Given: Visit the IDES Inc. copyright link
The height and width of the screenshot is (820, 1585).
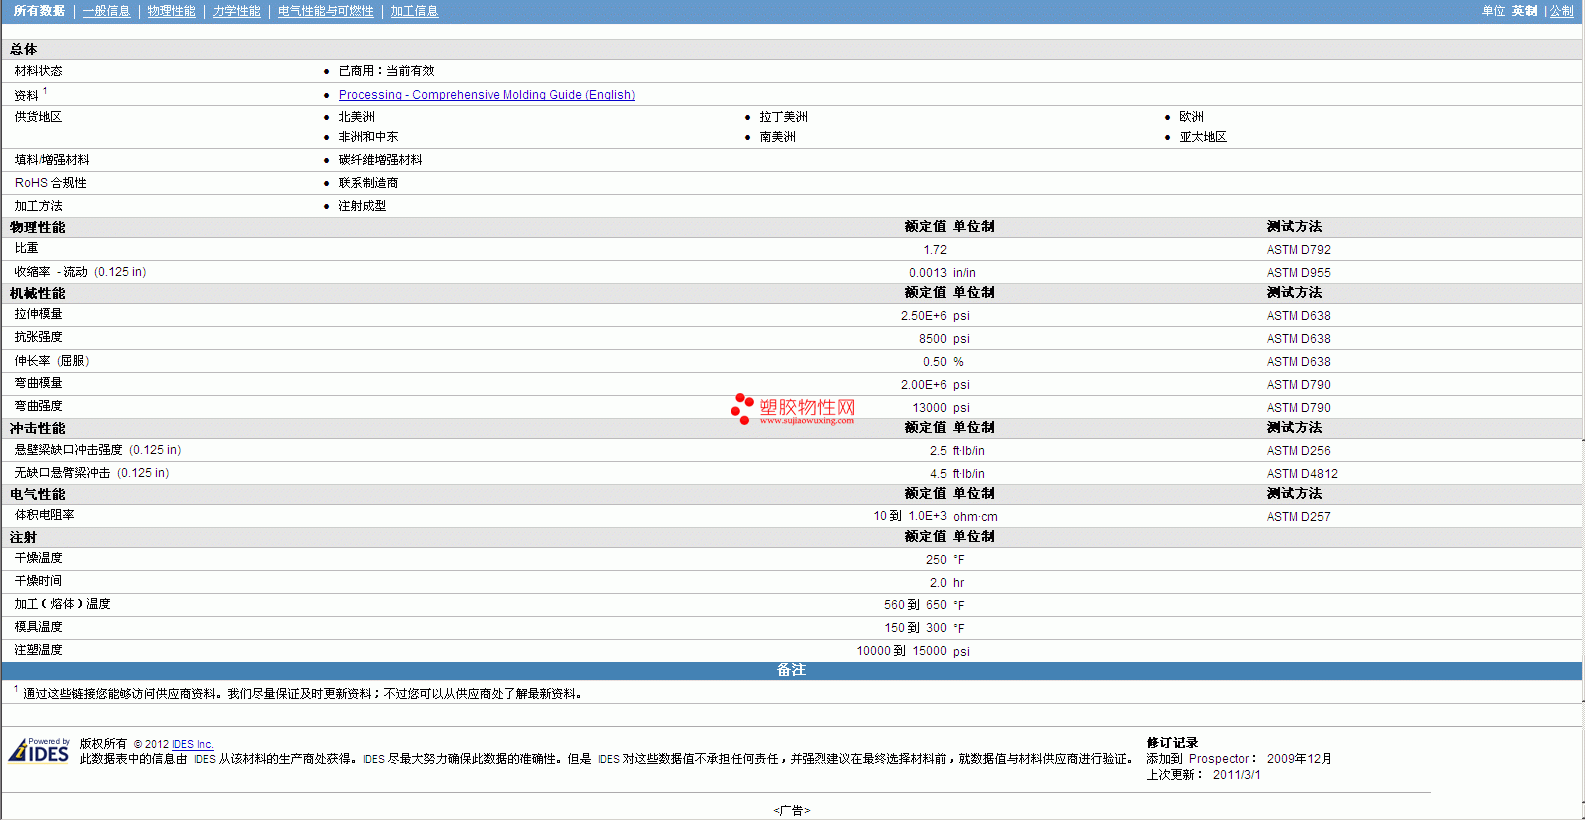Looking at the screenshot, I should pyautogui.click(x=192, y=744).
